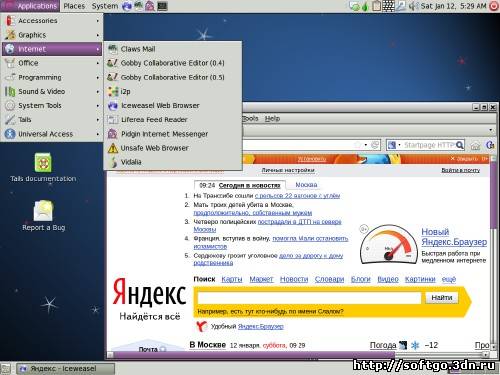Click the Войти в почту link
The height and width of the screenshot is (375, 500).
460,170
